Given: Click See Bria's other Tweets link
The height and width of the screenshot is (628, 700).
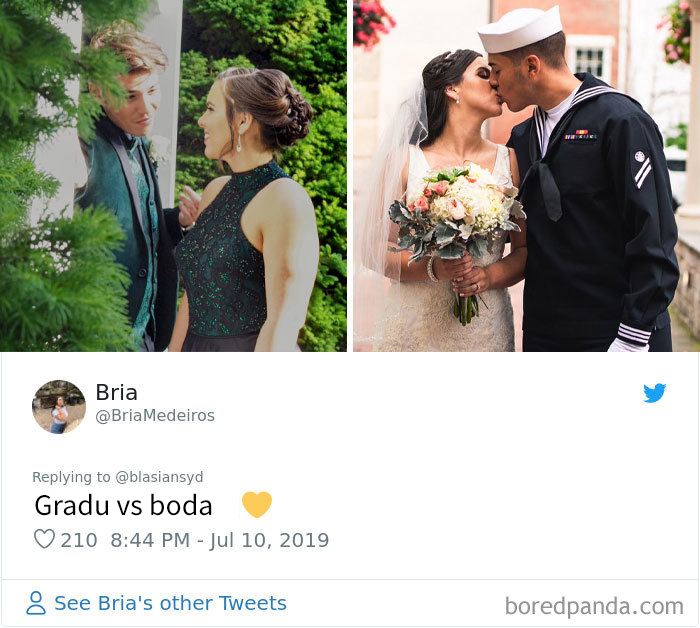Looking at the screenshot, I should click(x=170, y=603).
